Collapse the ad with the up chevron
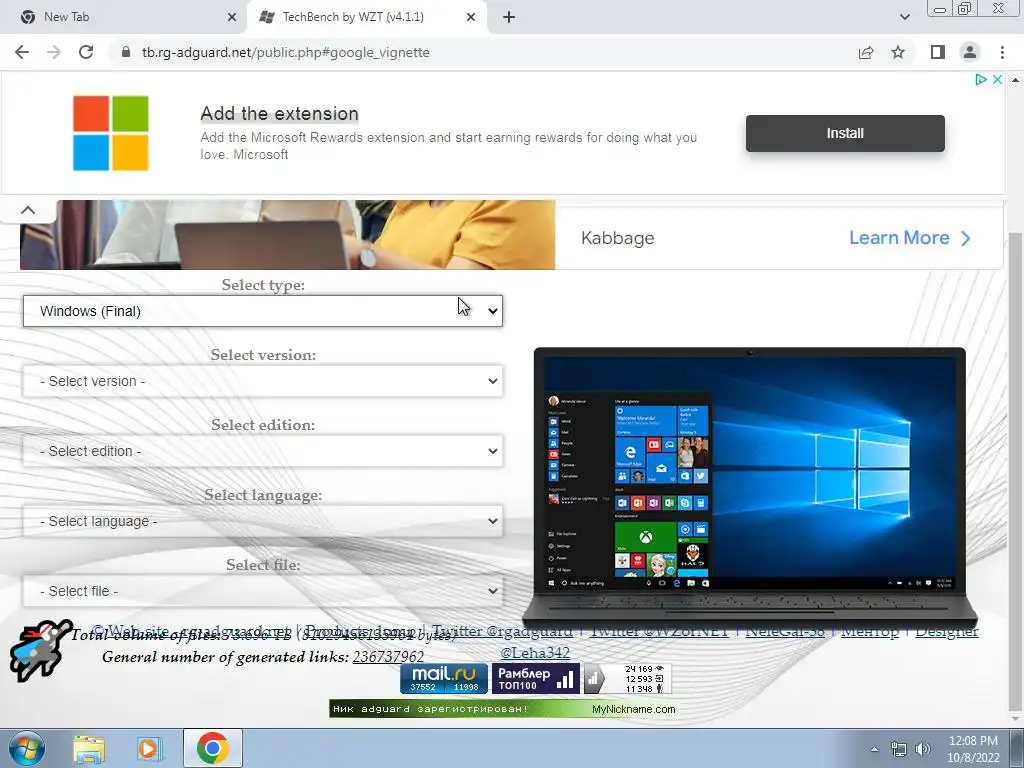The image size is (1024, 768). click(x=27, y=210)
